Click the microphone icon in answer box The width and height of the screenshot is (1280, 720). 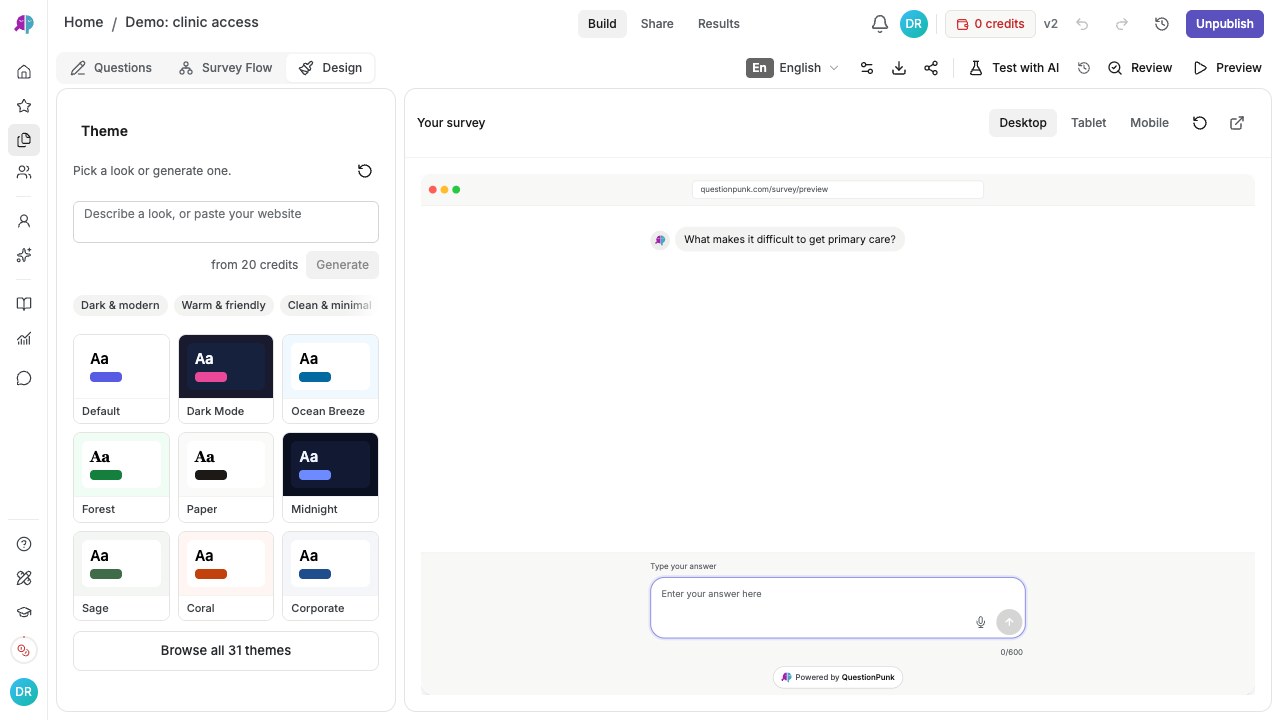click(981, 622)
